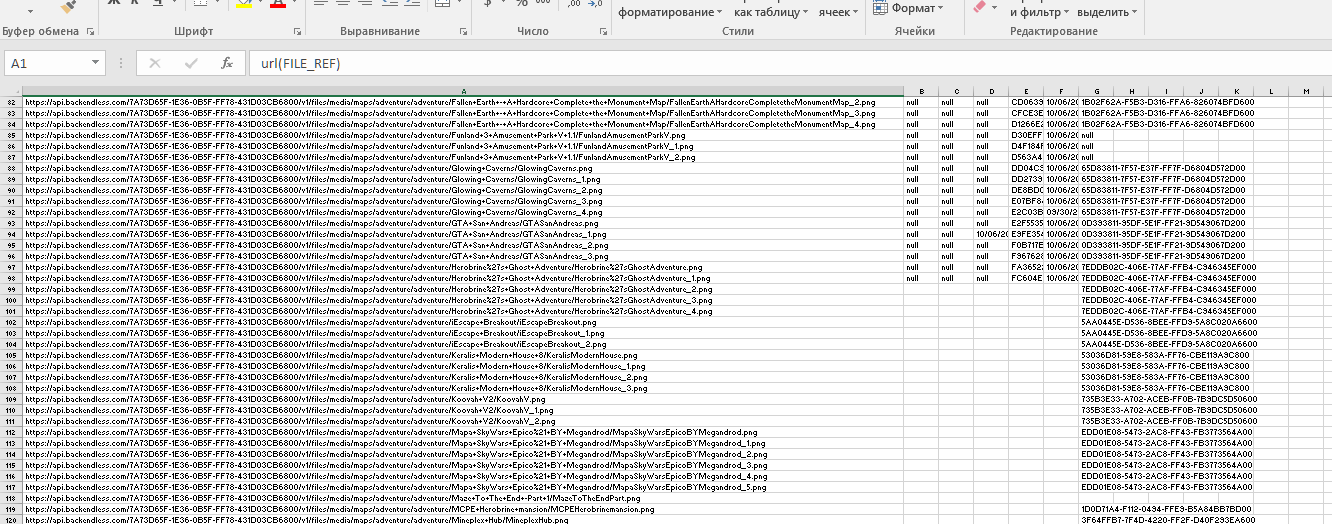Screen dimensions: 1332x524
Task: Select column L header
Action: (x=1270, y=91)
